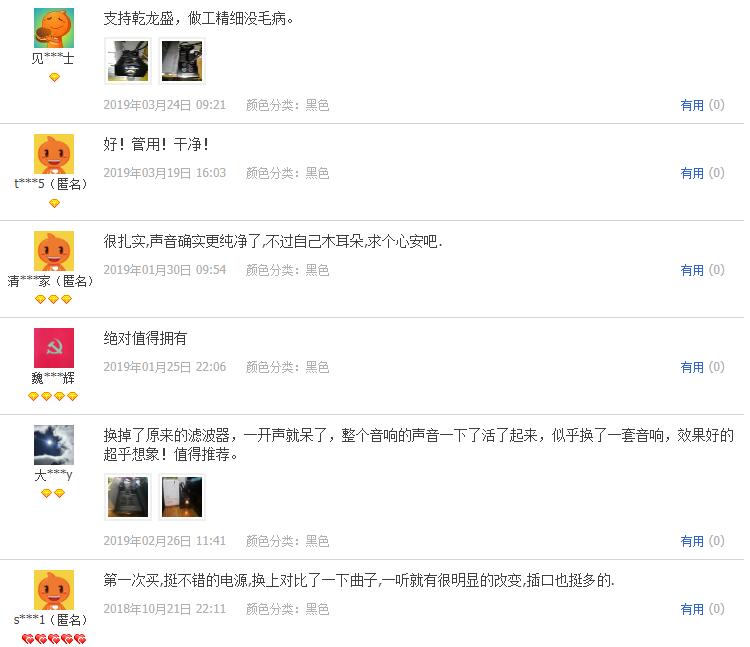Open moon-sky avatar of user 大***y
Viewport: 750px width, 647px height.
[54, 445]
